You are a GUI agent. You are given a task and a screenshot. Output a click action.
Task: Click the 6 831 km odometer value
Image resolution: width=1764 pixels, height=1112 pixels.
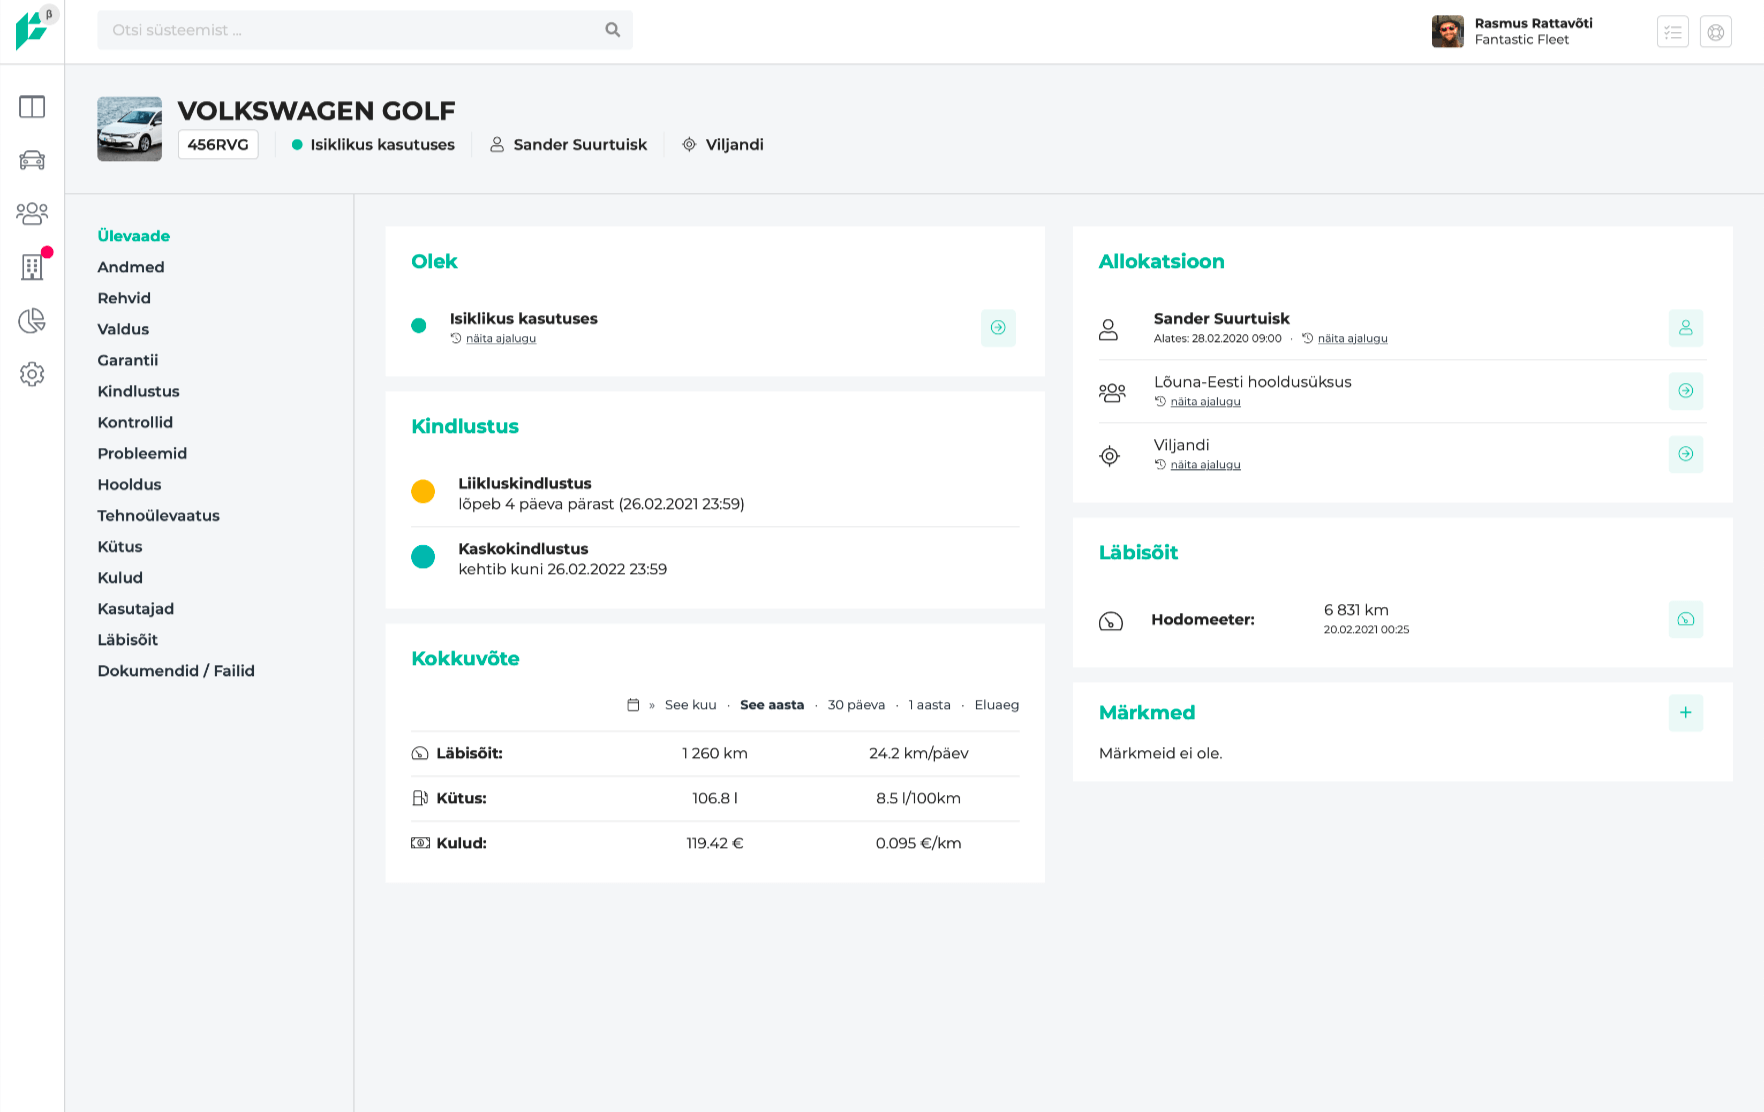(x=1356, y=610)
